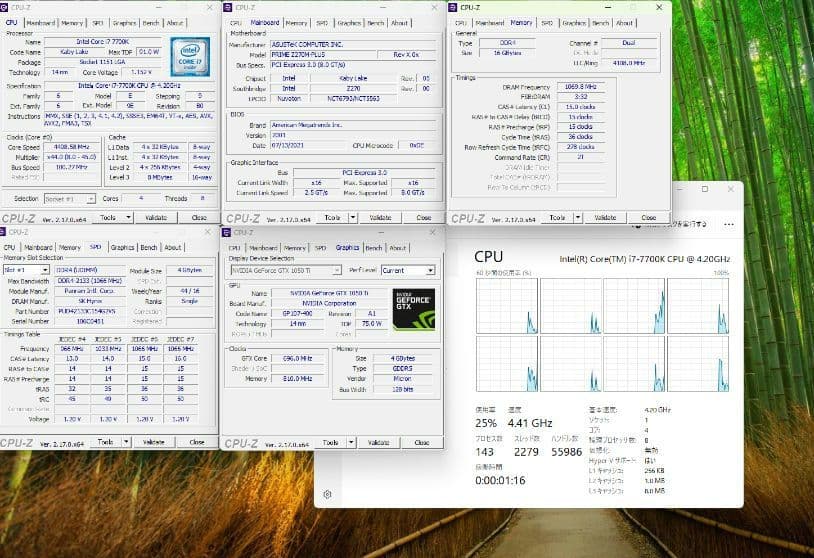This screenshot has width=814, height=558.
Task: Open About tab in the CPU tab window
Action: tap(175, 23)
